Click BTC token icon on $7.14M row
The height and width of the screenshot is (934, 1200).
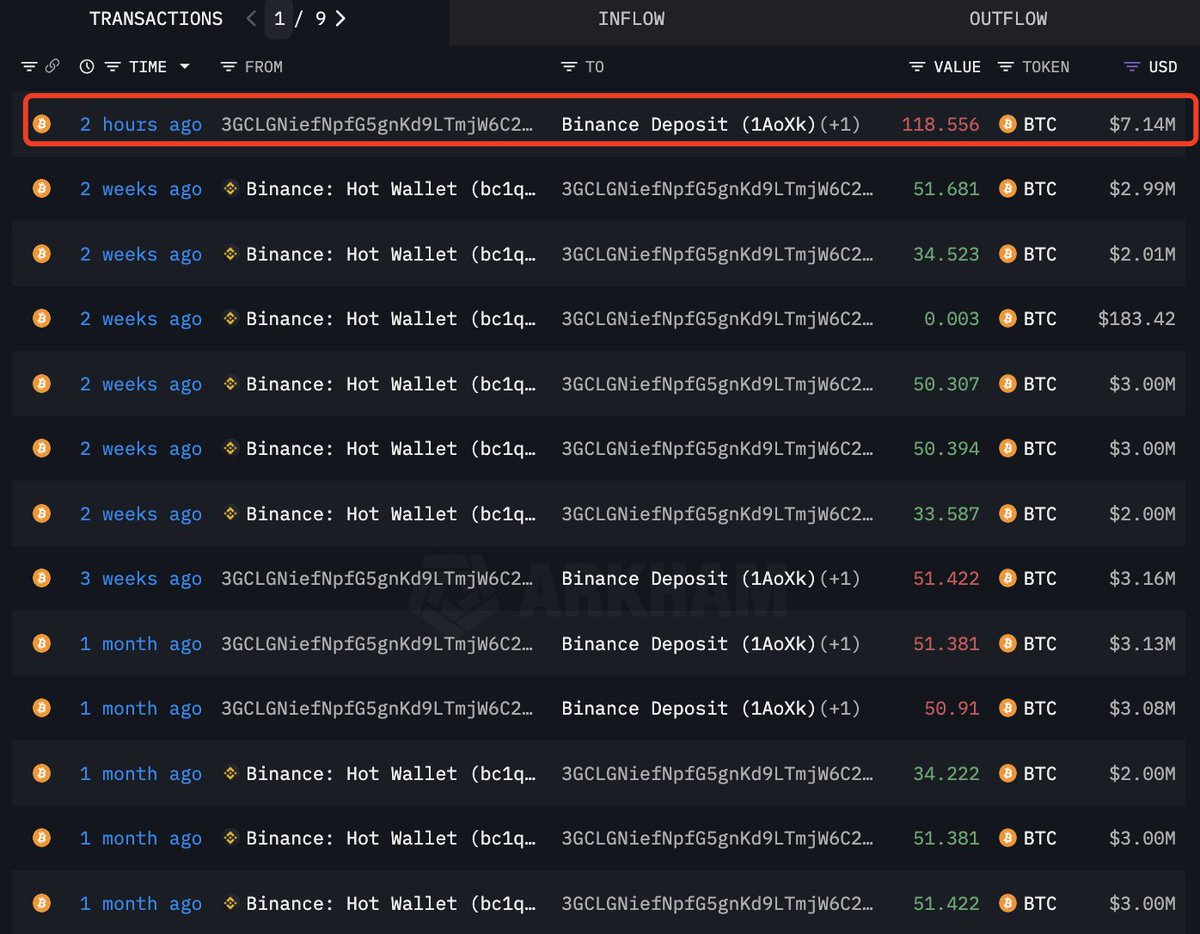(1008, 124)
